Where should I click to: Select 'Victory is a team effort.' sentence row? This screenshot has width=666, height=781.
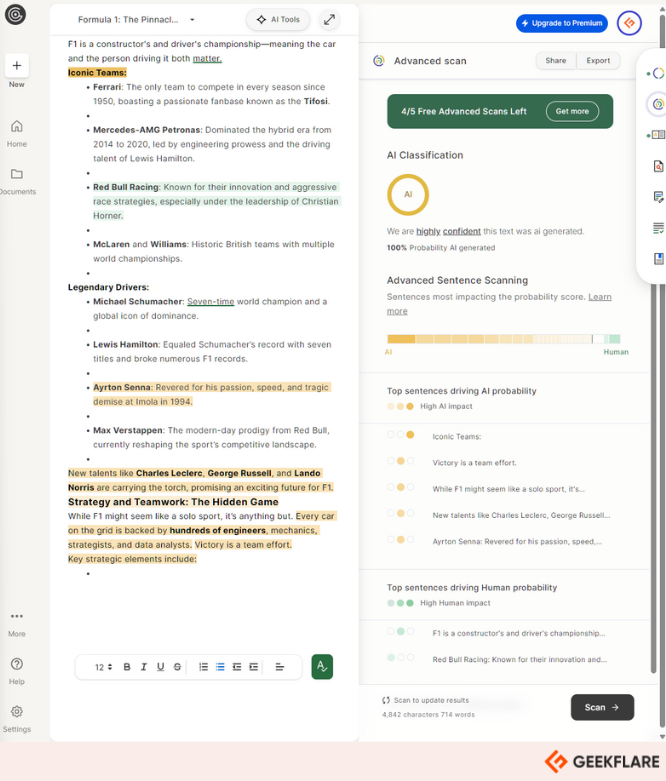tap(474, 463)
